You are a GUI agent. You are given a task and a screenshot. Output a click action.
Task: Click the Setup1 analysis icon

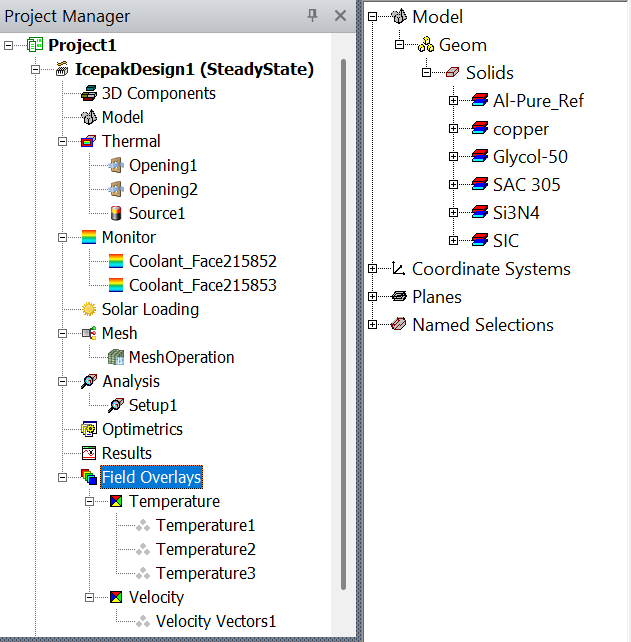point(116,405)
